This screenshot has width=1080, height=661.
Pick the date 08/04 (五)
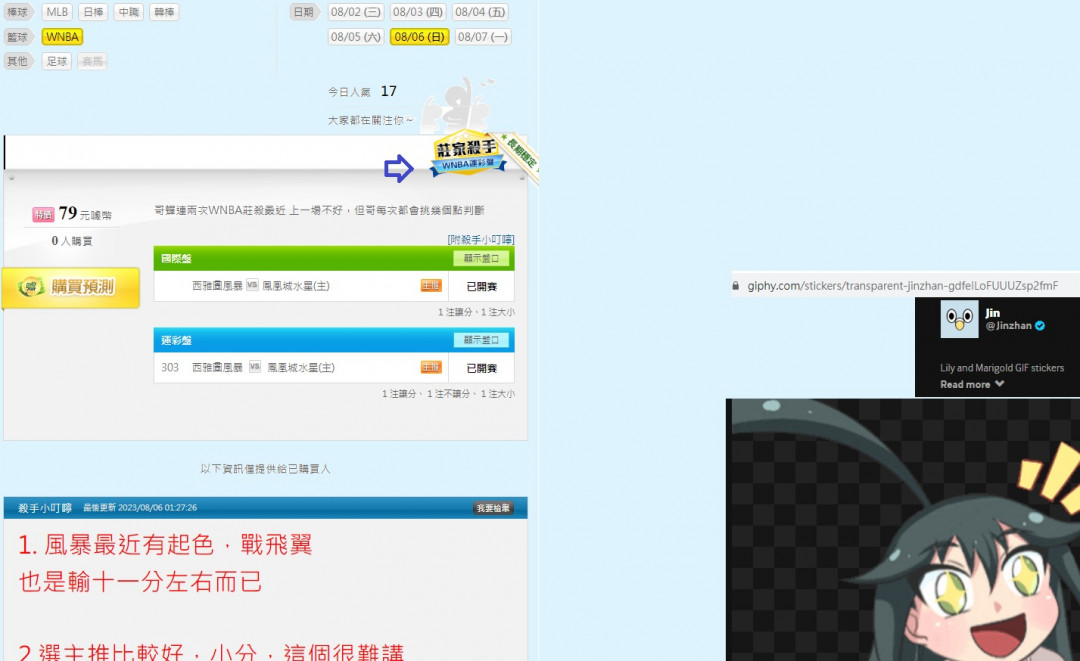[480, 12]
